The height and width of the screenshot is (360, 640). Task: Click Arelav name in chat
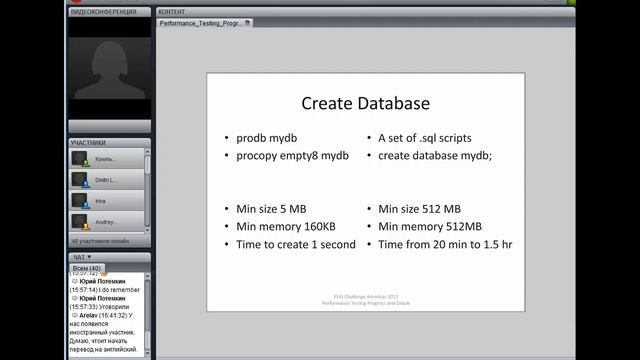click(89, 315)
